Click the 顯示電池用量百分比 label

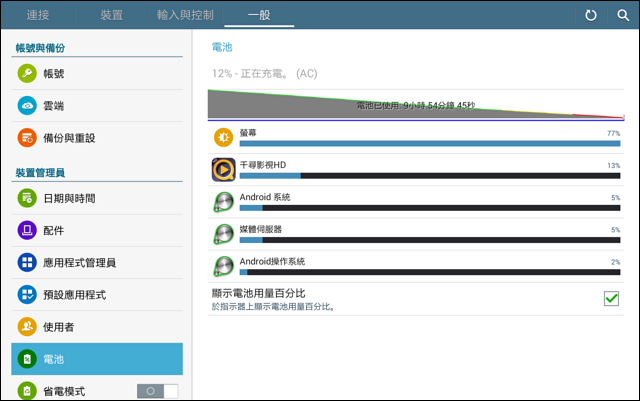tap(258, 293)
